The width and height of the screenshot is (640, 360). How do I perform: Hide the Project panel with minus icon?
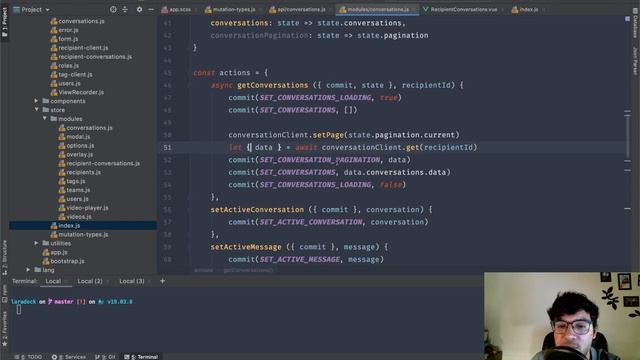(x=151, y=9)
